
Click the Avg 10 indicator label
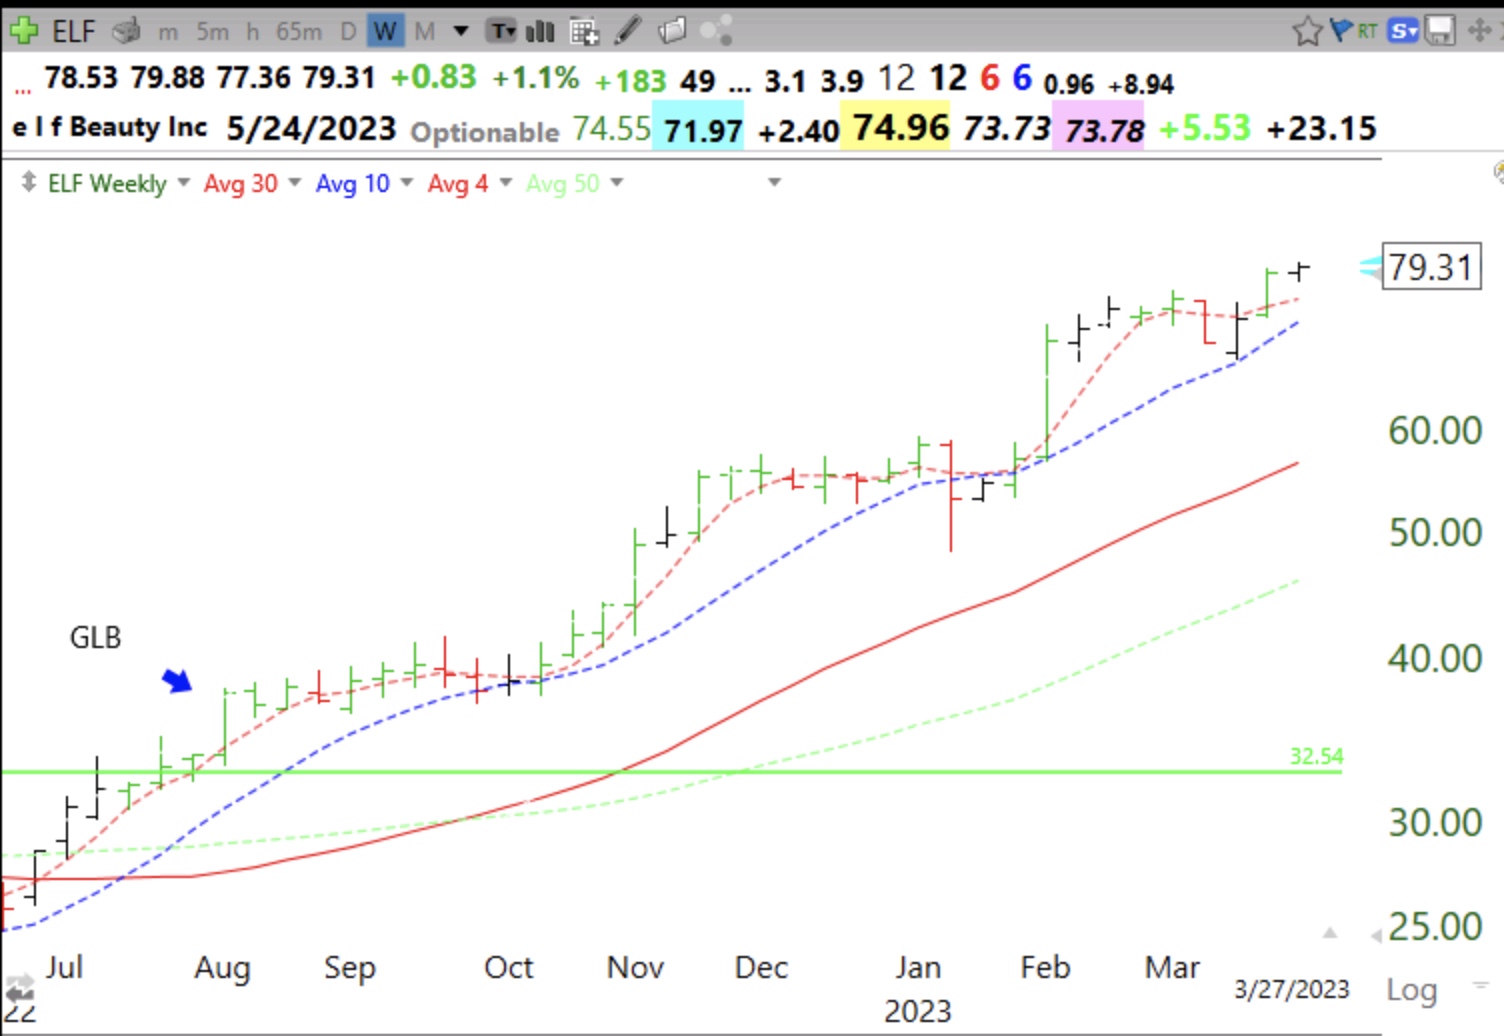click(x=353, y=184)
